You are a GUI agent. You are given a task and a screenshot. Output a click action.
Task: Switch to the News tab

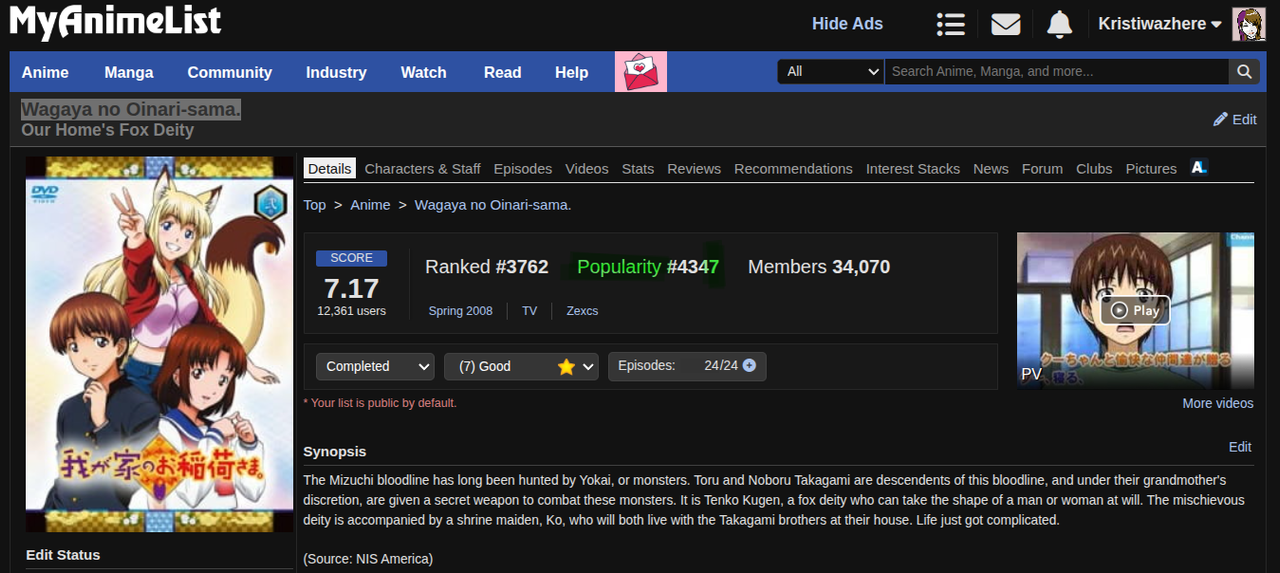pyautogui.click(x=991, y=169)
